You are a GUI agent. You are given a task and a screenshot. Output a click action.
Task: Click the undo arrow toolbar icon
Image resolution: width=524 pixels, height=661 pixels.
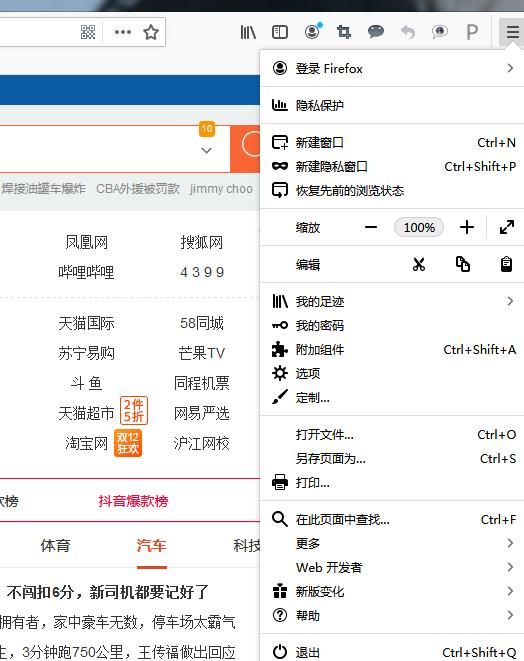click(408, 32)
